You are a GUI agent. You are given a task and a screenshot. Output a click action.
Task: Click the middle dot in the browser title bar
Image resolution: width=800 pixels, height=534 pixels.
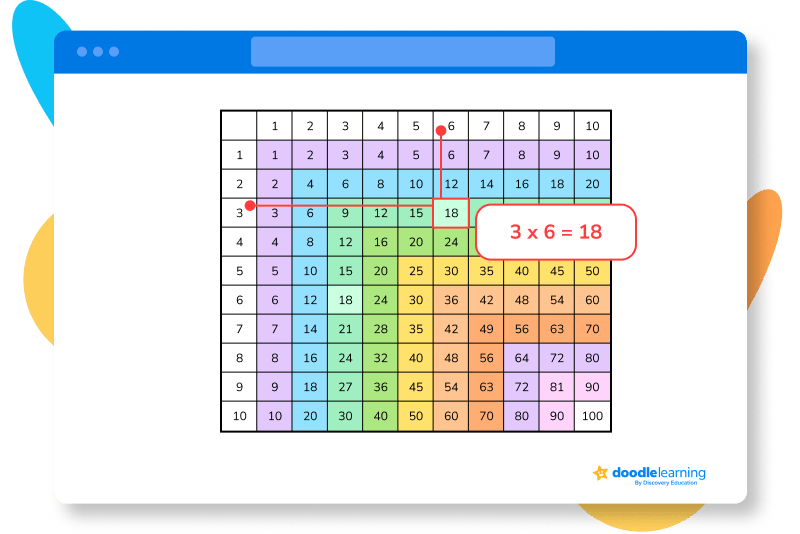point(98,51)
